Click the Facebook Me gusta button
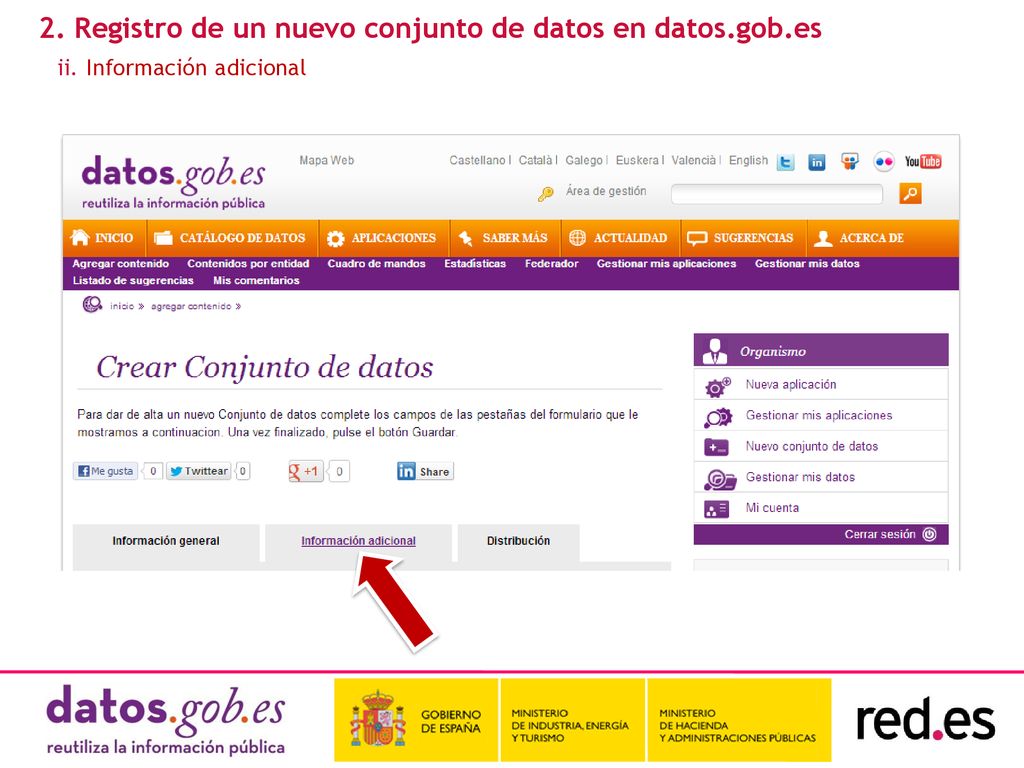This screenshot has width=1024, height=768. [x=106, y=471]
